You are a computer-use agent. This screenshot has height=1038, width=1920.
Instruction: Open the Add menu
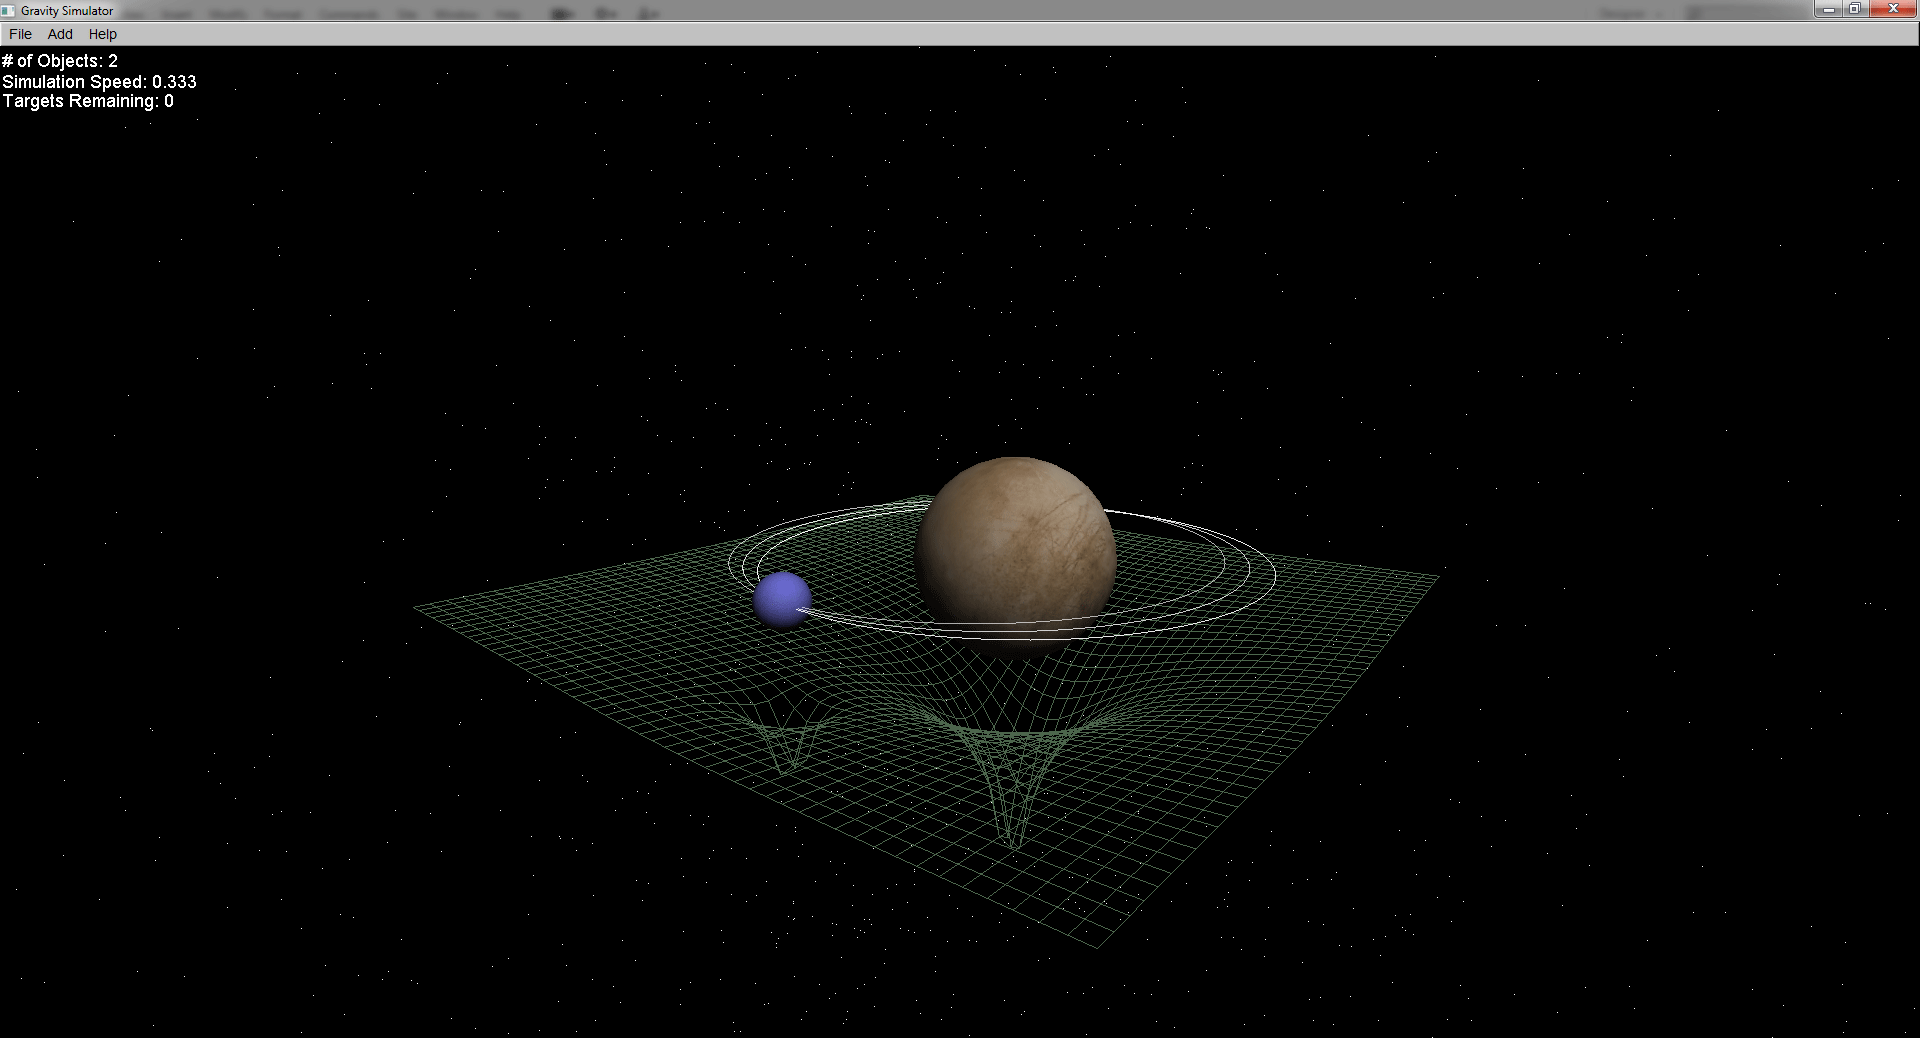point(60,34)
